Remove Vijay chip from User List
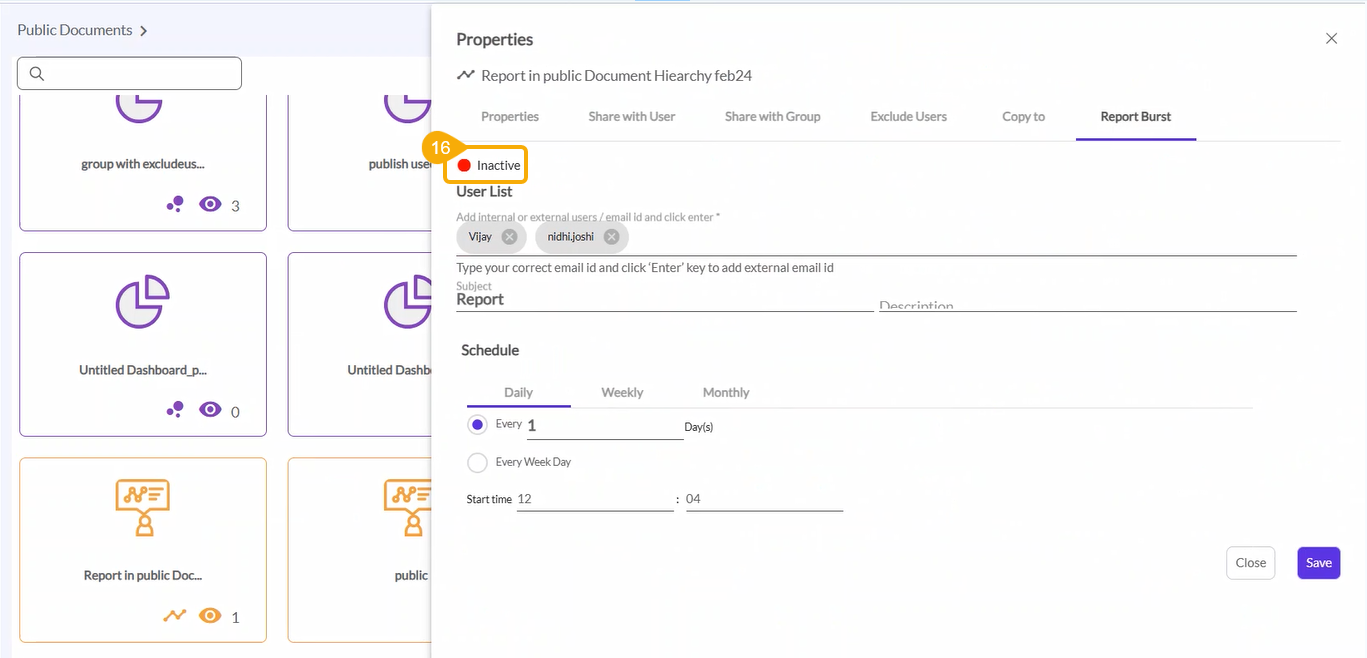Screen dimensions: 1367x658 pos(509,237)
